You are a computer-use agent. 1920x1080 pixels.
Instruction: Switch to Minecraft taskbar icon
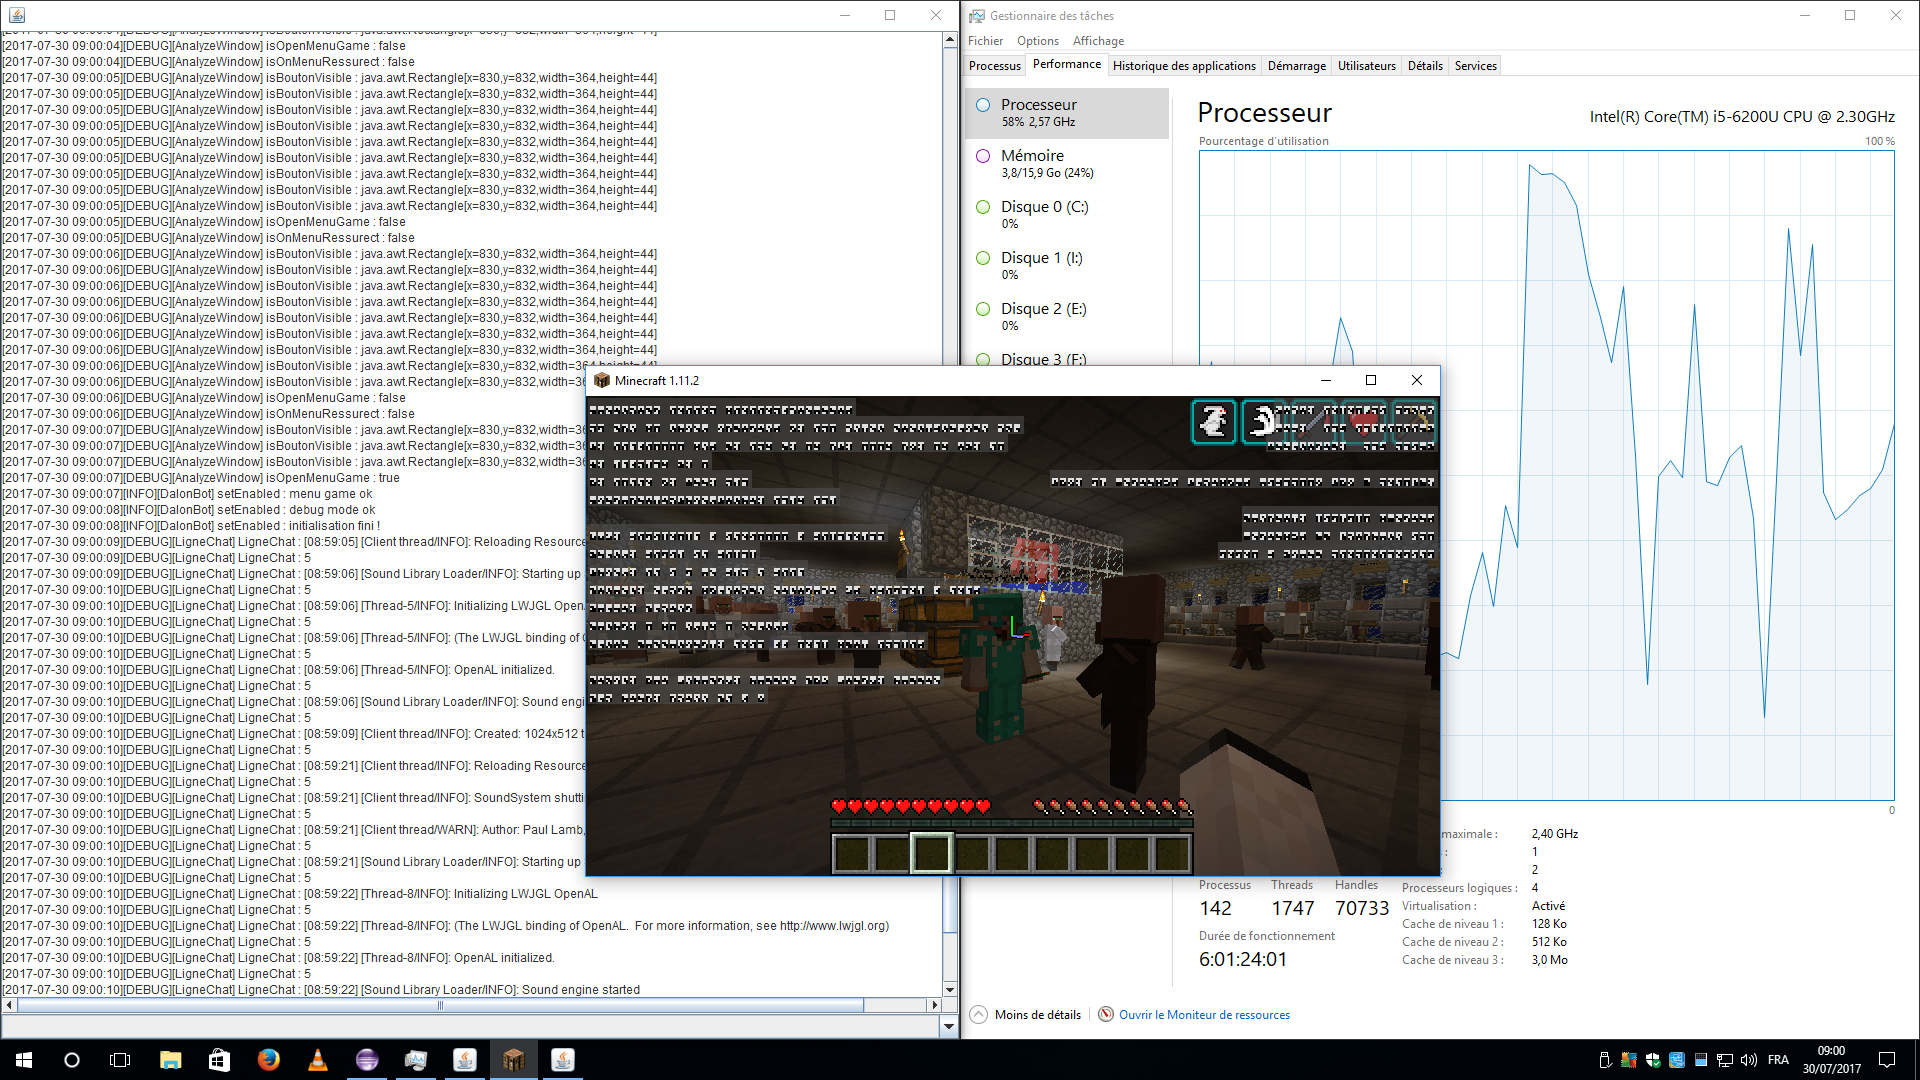513,1060
